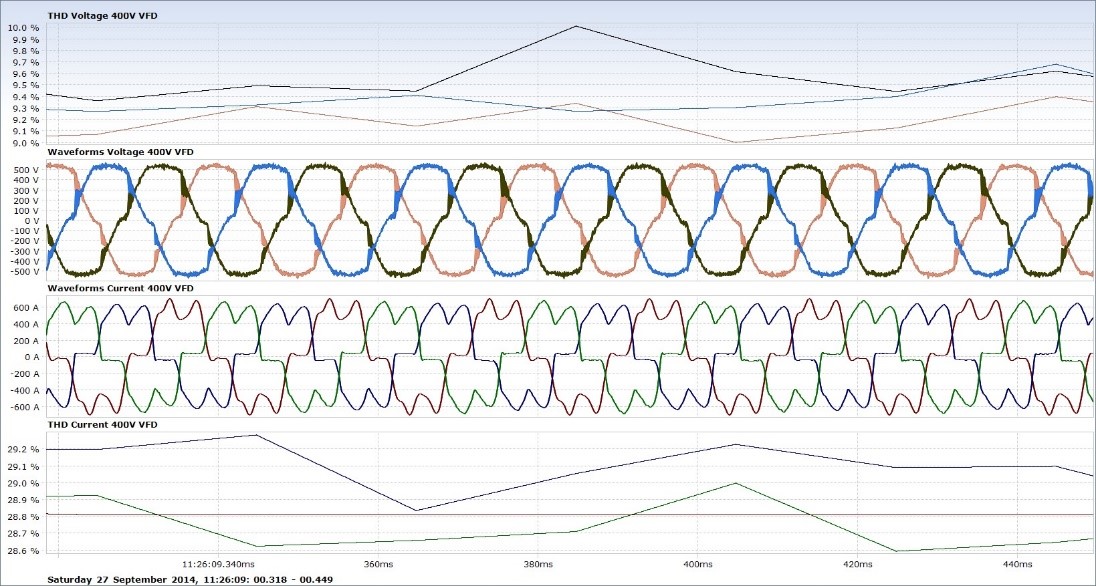Select the '11:26:09.340ms' time axis label
The height and width of the screenshot is (586, 1096).
(218, 564)
